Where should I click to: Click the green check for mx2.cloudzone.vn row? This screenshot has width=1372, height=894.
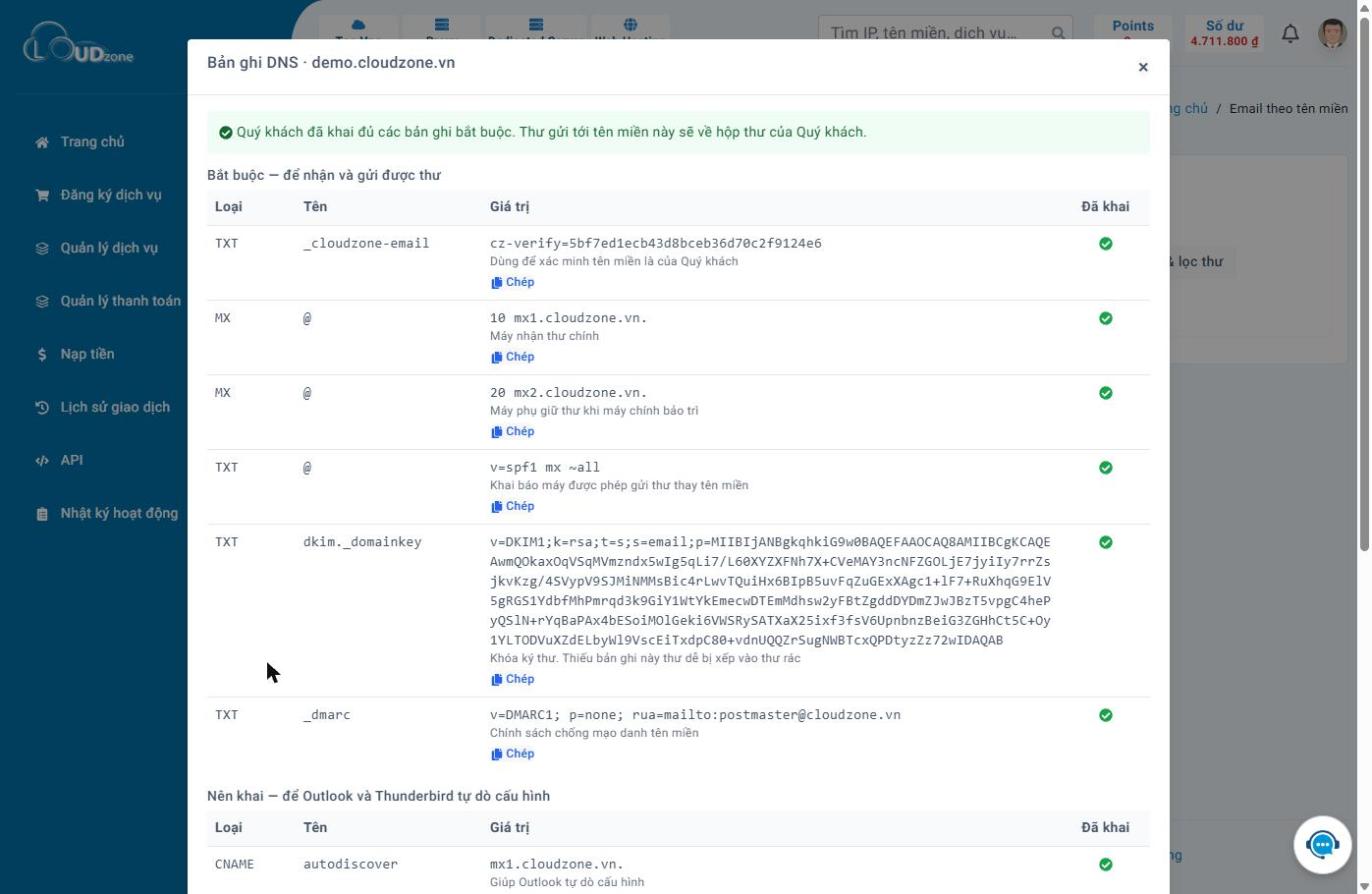tap(1105, 393)
